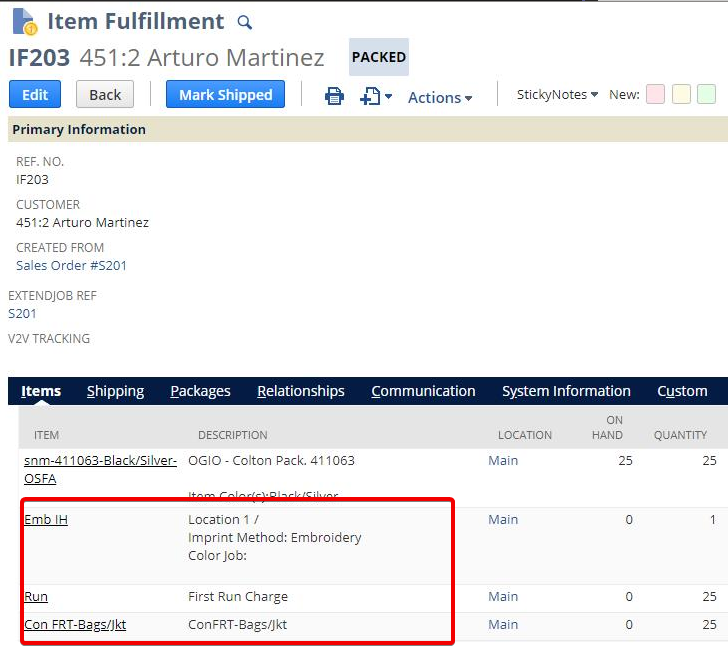Click the ON HAND column header

(x=607, y=428)
